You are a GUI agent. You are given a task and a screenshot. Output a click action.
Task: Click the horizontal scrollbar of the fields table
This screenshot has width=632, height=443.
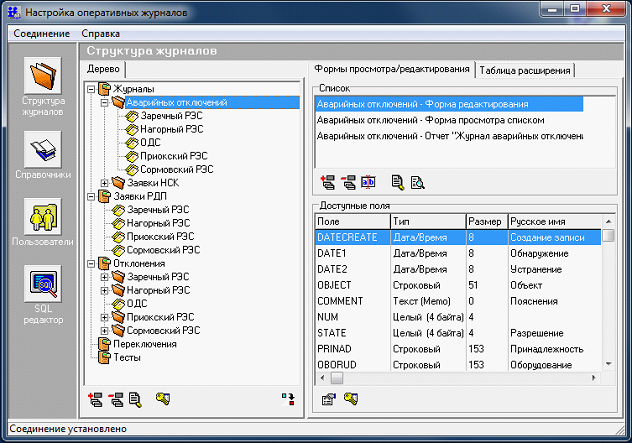(x=460, y=379)
